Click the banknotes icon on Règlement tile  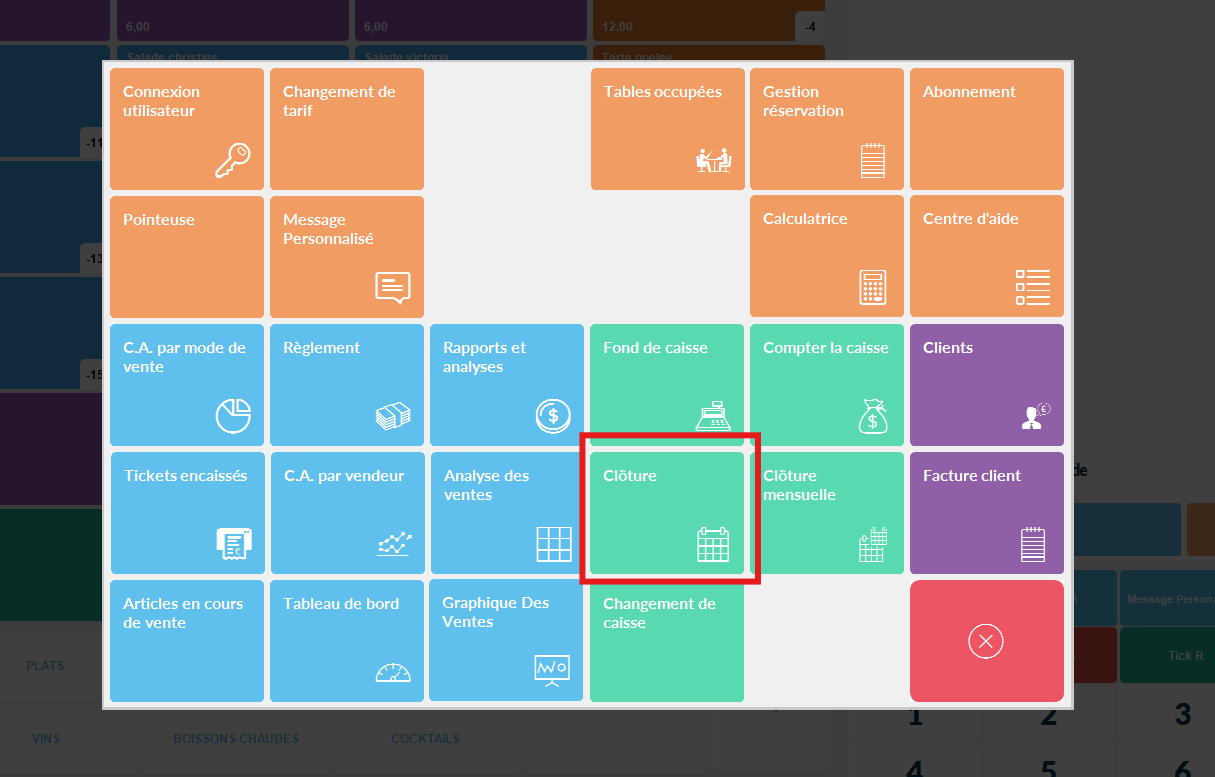(x=393, y=415)
